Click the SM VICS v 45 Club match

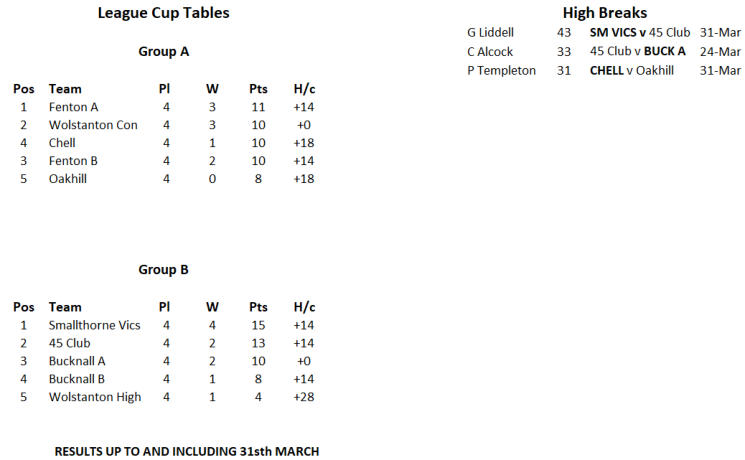(640, 33)
